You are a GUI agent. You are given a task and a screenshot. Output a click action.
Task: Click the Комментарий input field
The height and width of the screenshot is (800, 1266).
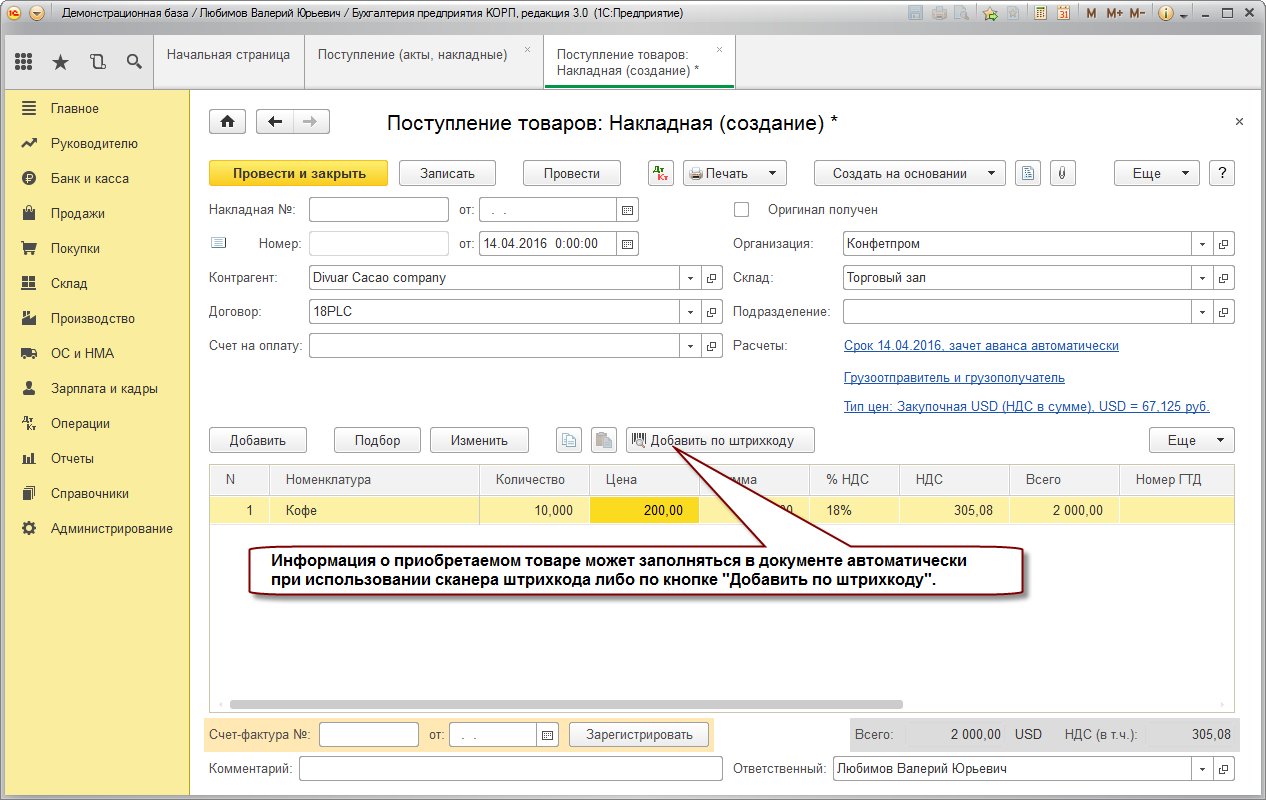(510, 769)
